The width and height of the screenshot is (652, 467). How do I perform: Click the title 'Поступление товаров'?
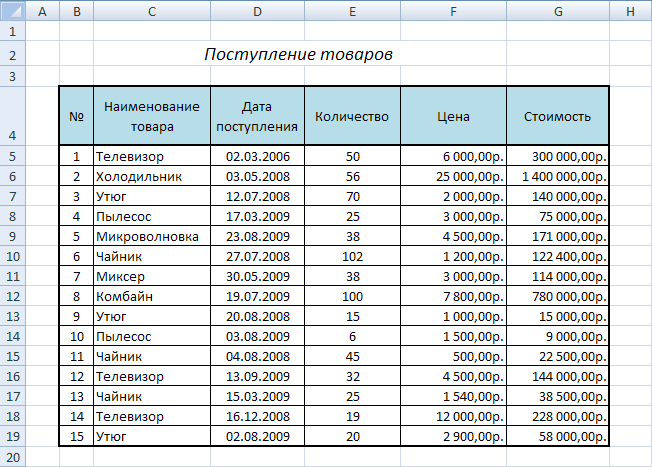[299, 54]
